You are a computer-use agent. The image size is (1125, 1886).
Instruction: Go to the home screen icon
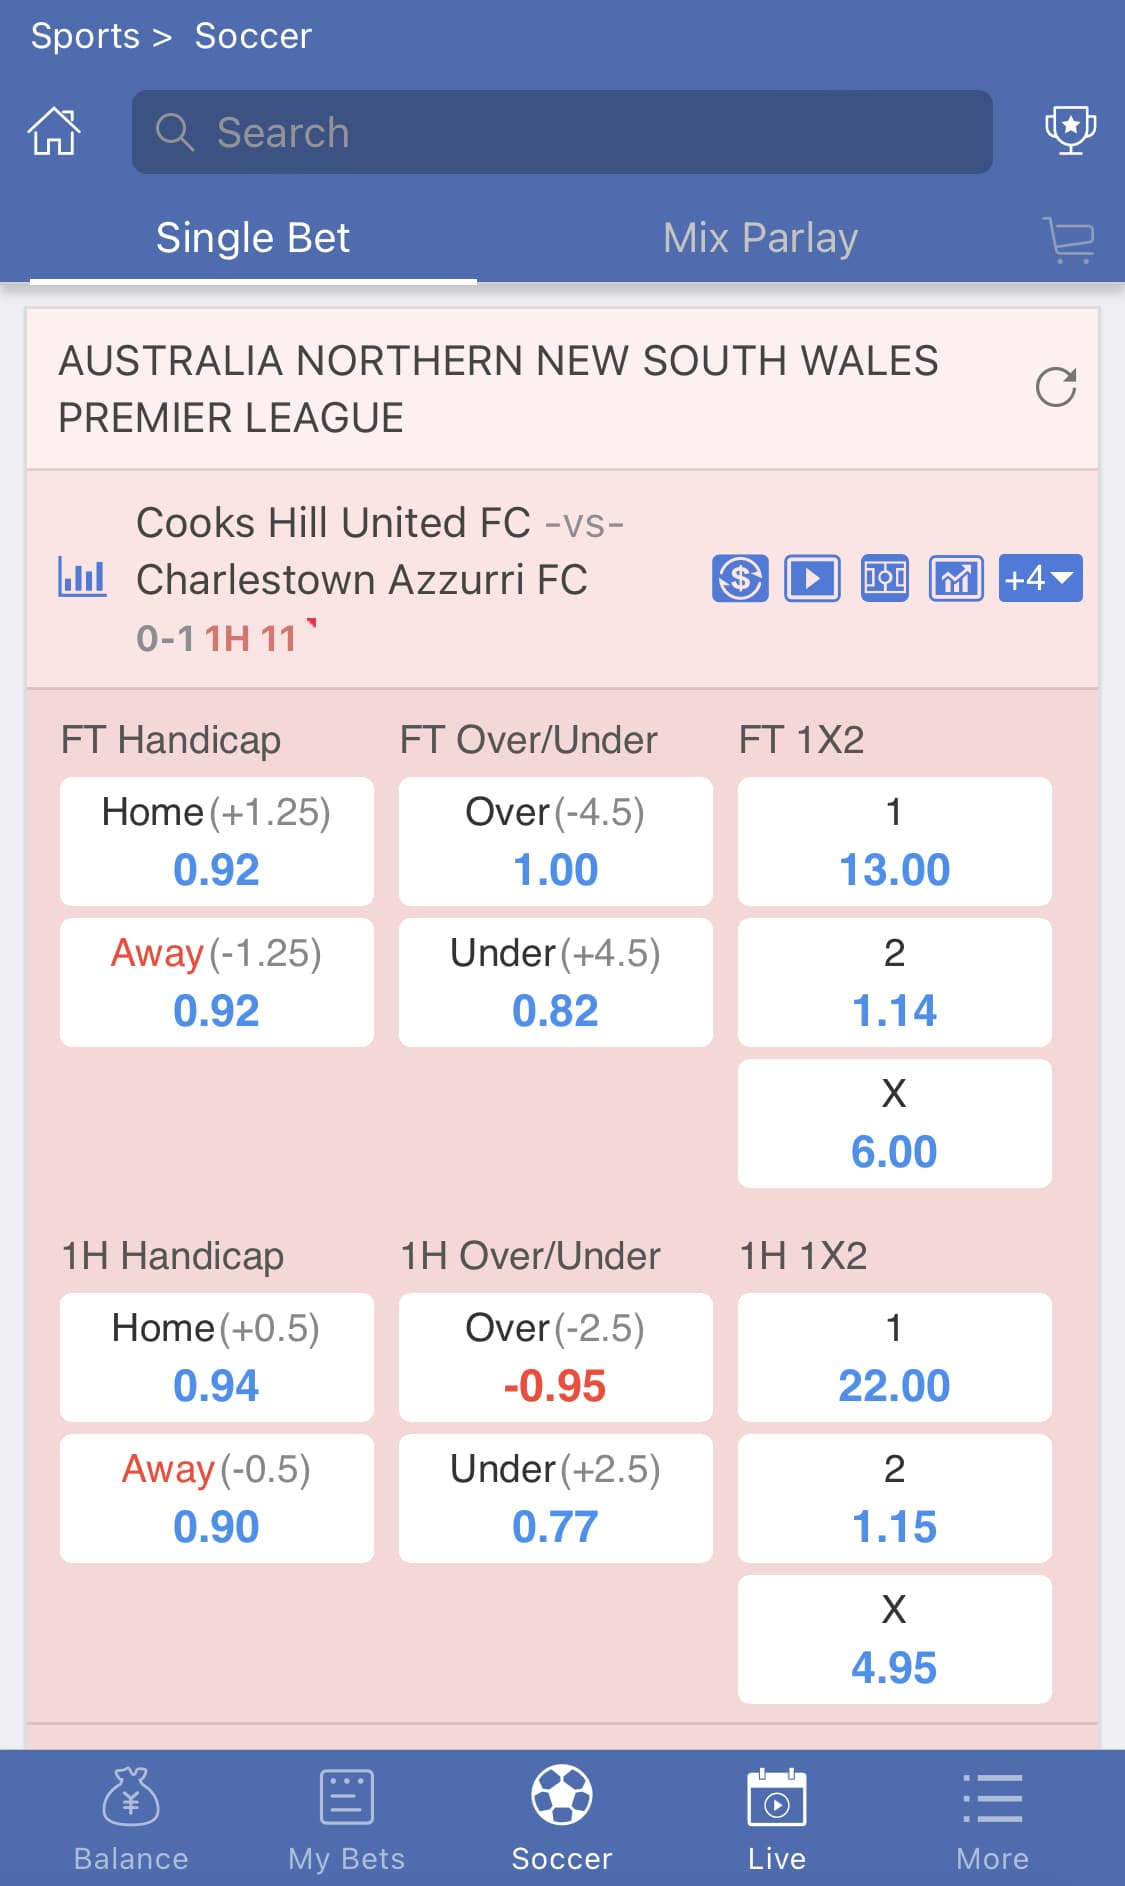pos(54,131)
